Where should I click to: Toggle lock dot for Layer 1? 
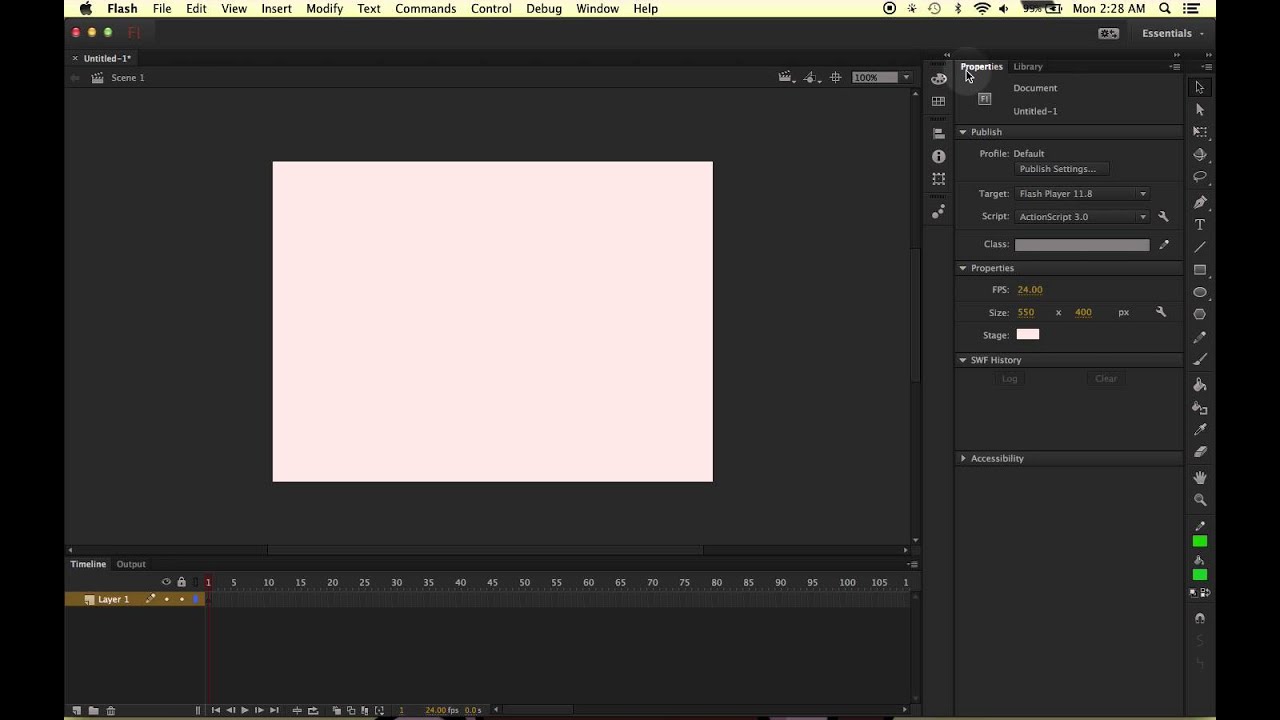(x=181, y=599)
